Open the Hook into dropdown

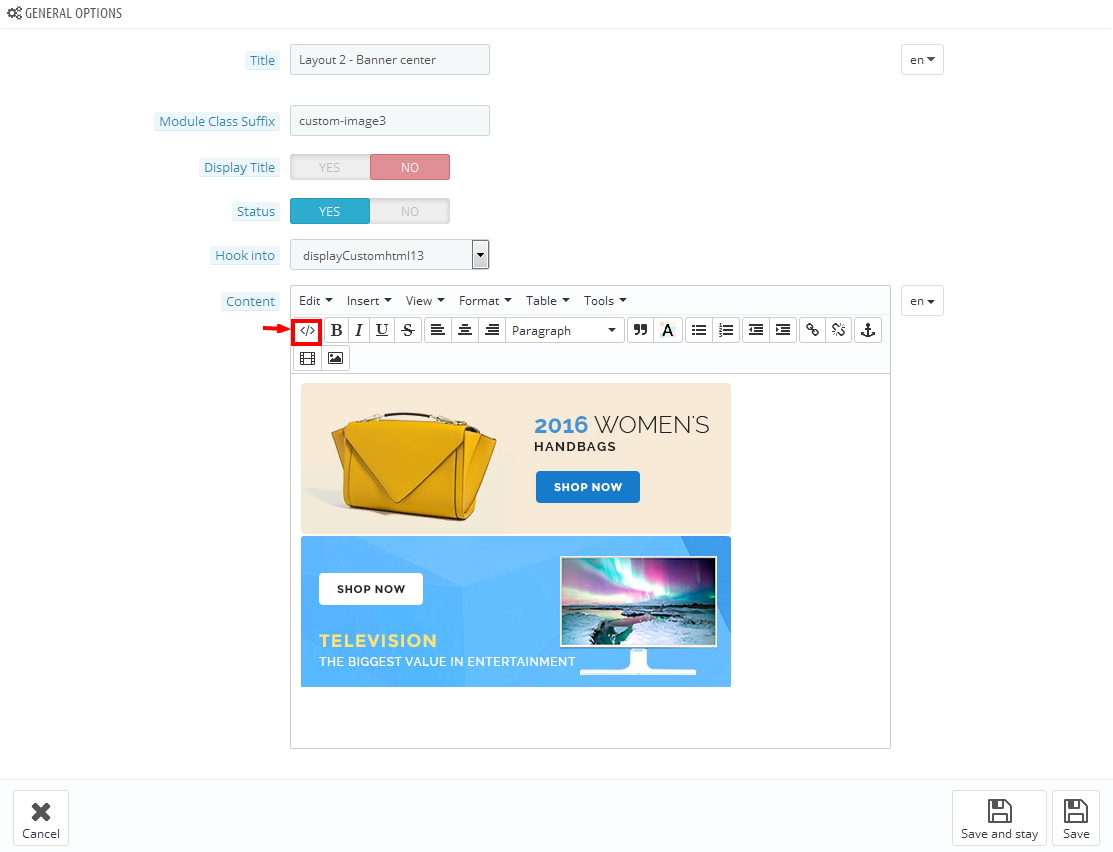[390, 255]
